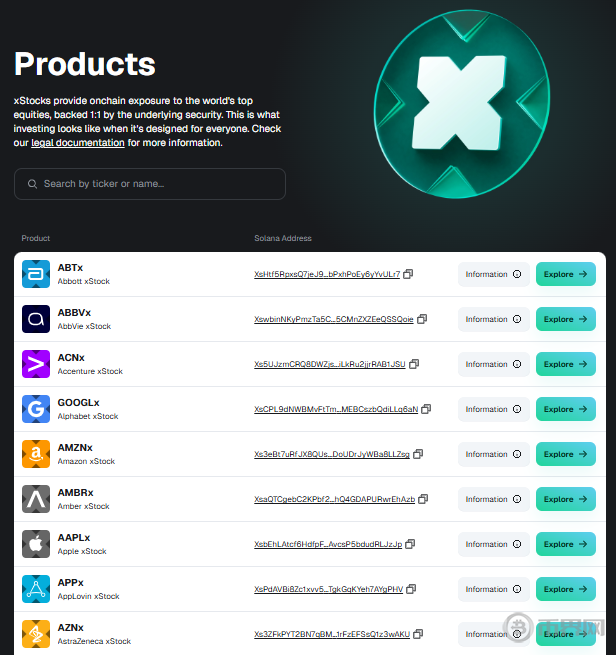Screen dimensions: 616x655
Task: Copy the AZNx Solana address
Action: [x=418, y=634]
